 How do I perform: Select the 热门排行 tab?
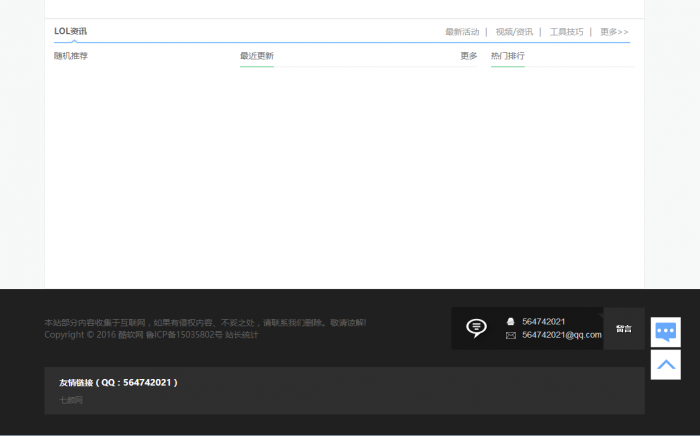pyautogui.click(x=508, y=56)
